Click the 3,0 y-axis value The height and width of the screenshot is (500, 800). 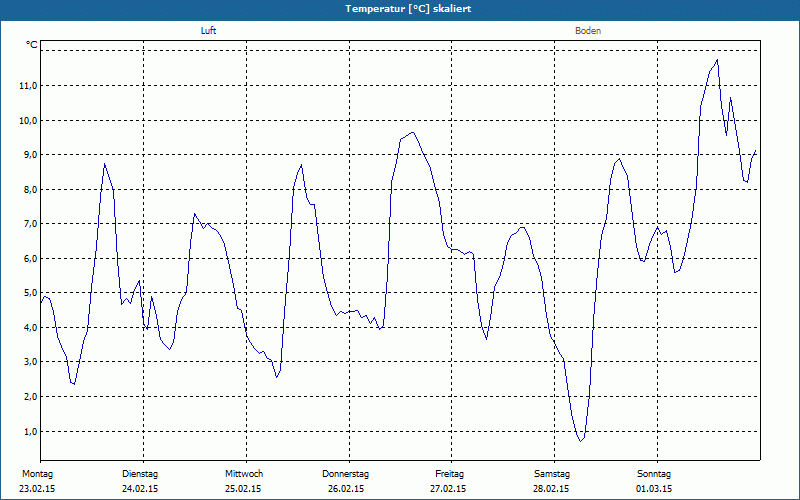coord(29,362)
